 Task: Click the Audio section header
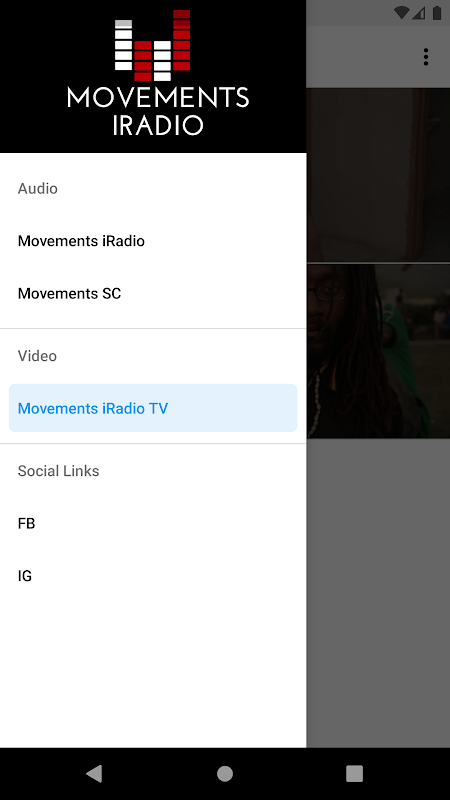point(38,189)
